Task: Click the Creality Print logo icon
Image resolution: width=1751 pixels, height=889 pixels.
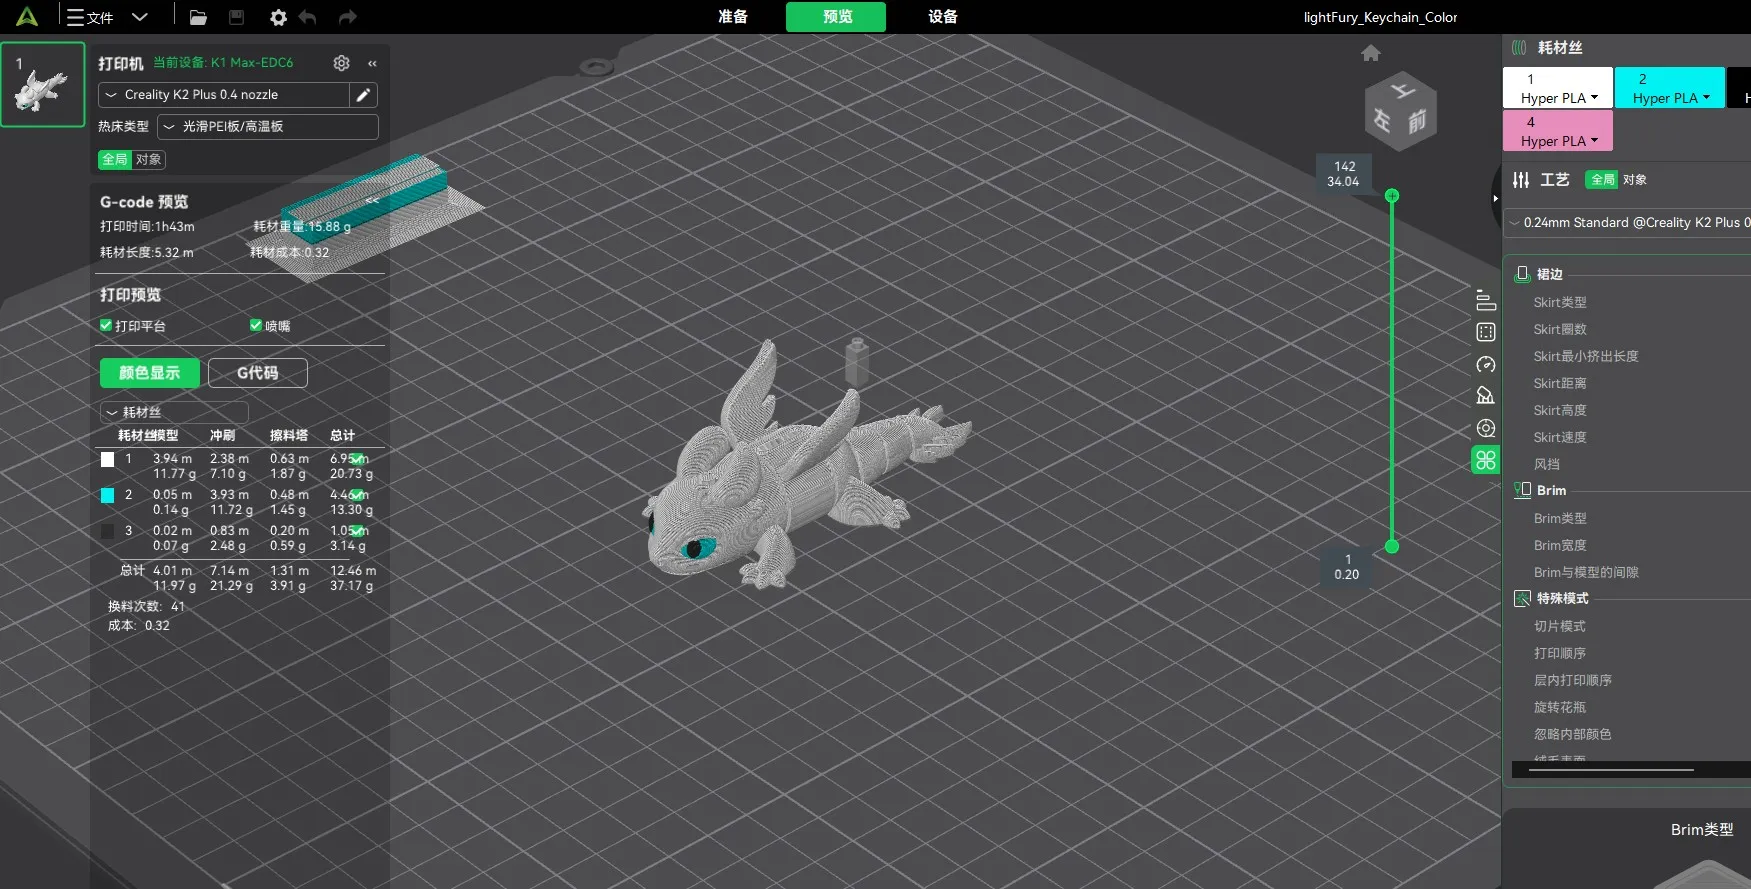Action: pos(27,17)
